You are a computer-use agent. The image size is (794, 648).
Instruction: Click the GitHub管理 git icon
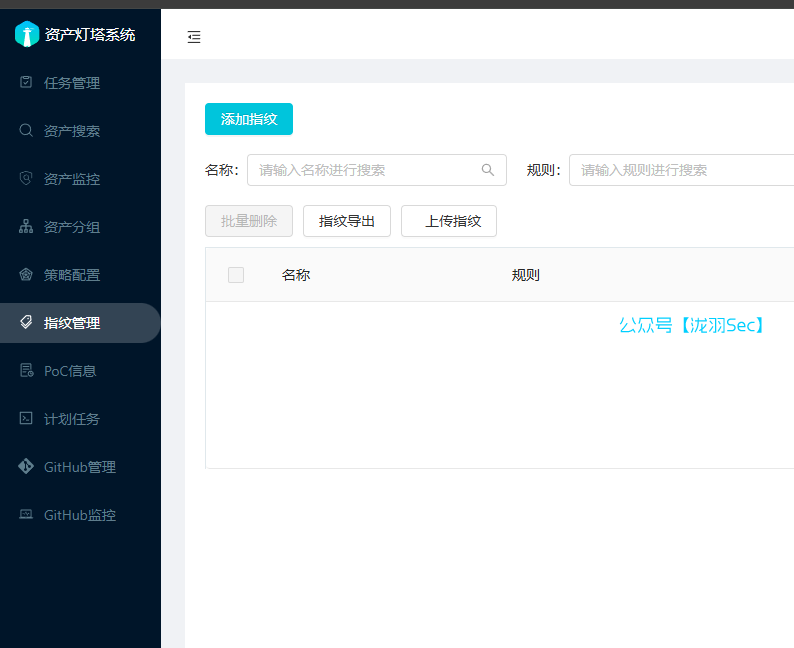[26, 467]
